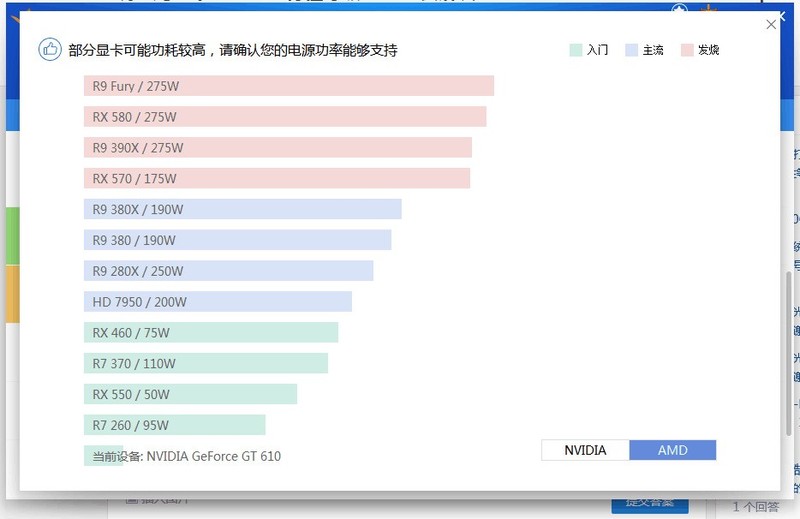Click the R7 370 / 110W bar
Image resolution: width=800 pixels, height=519 pixels.
(x=205, y=364)
